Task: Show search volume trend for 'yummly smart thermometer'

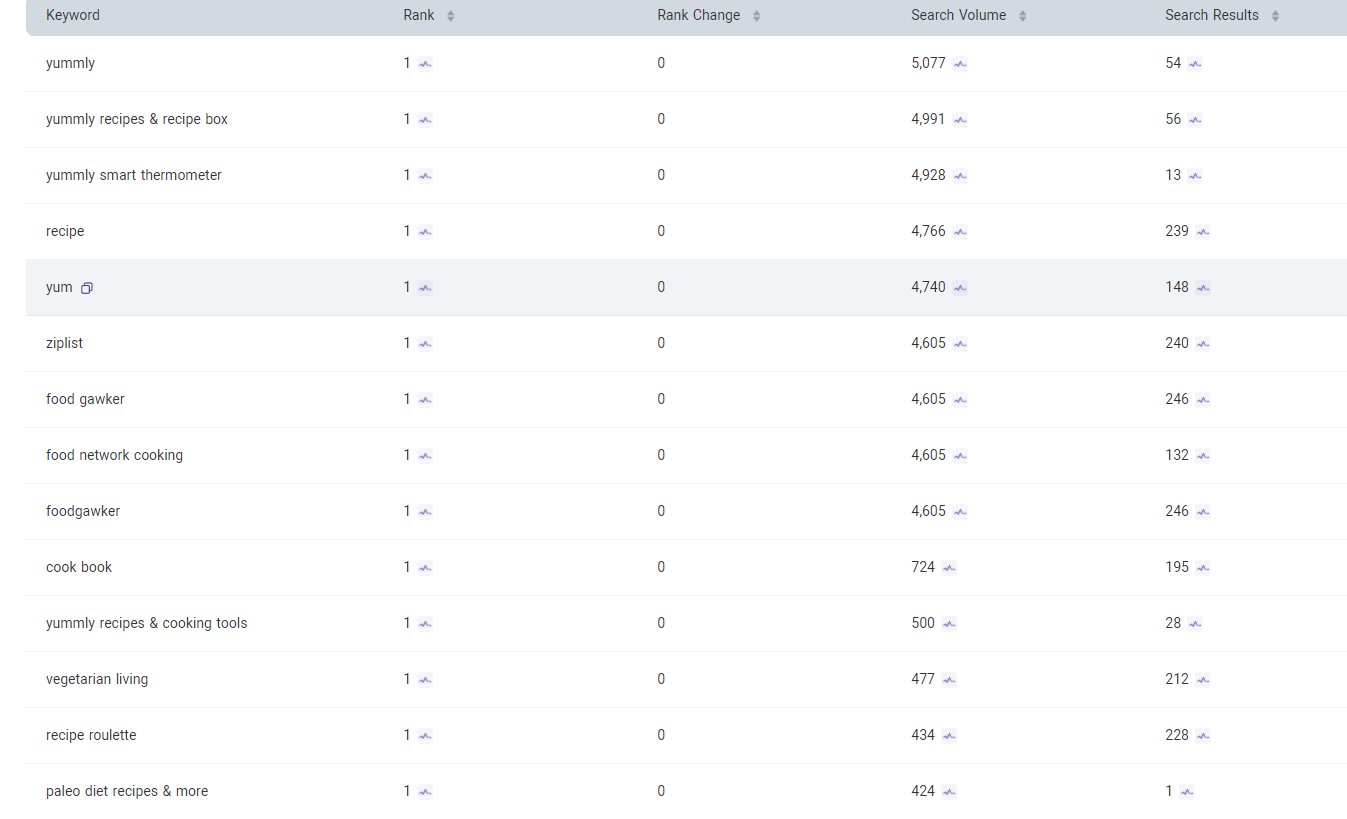Action: coord(960,176)
